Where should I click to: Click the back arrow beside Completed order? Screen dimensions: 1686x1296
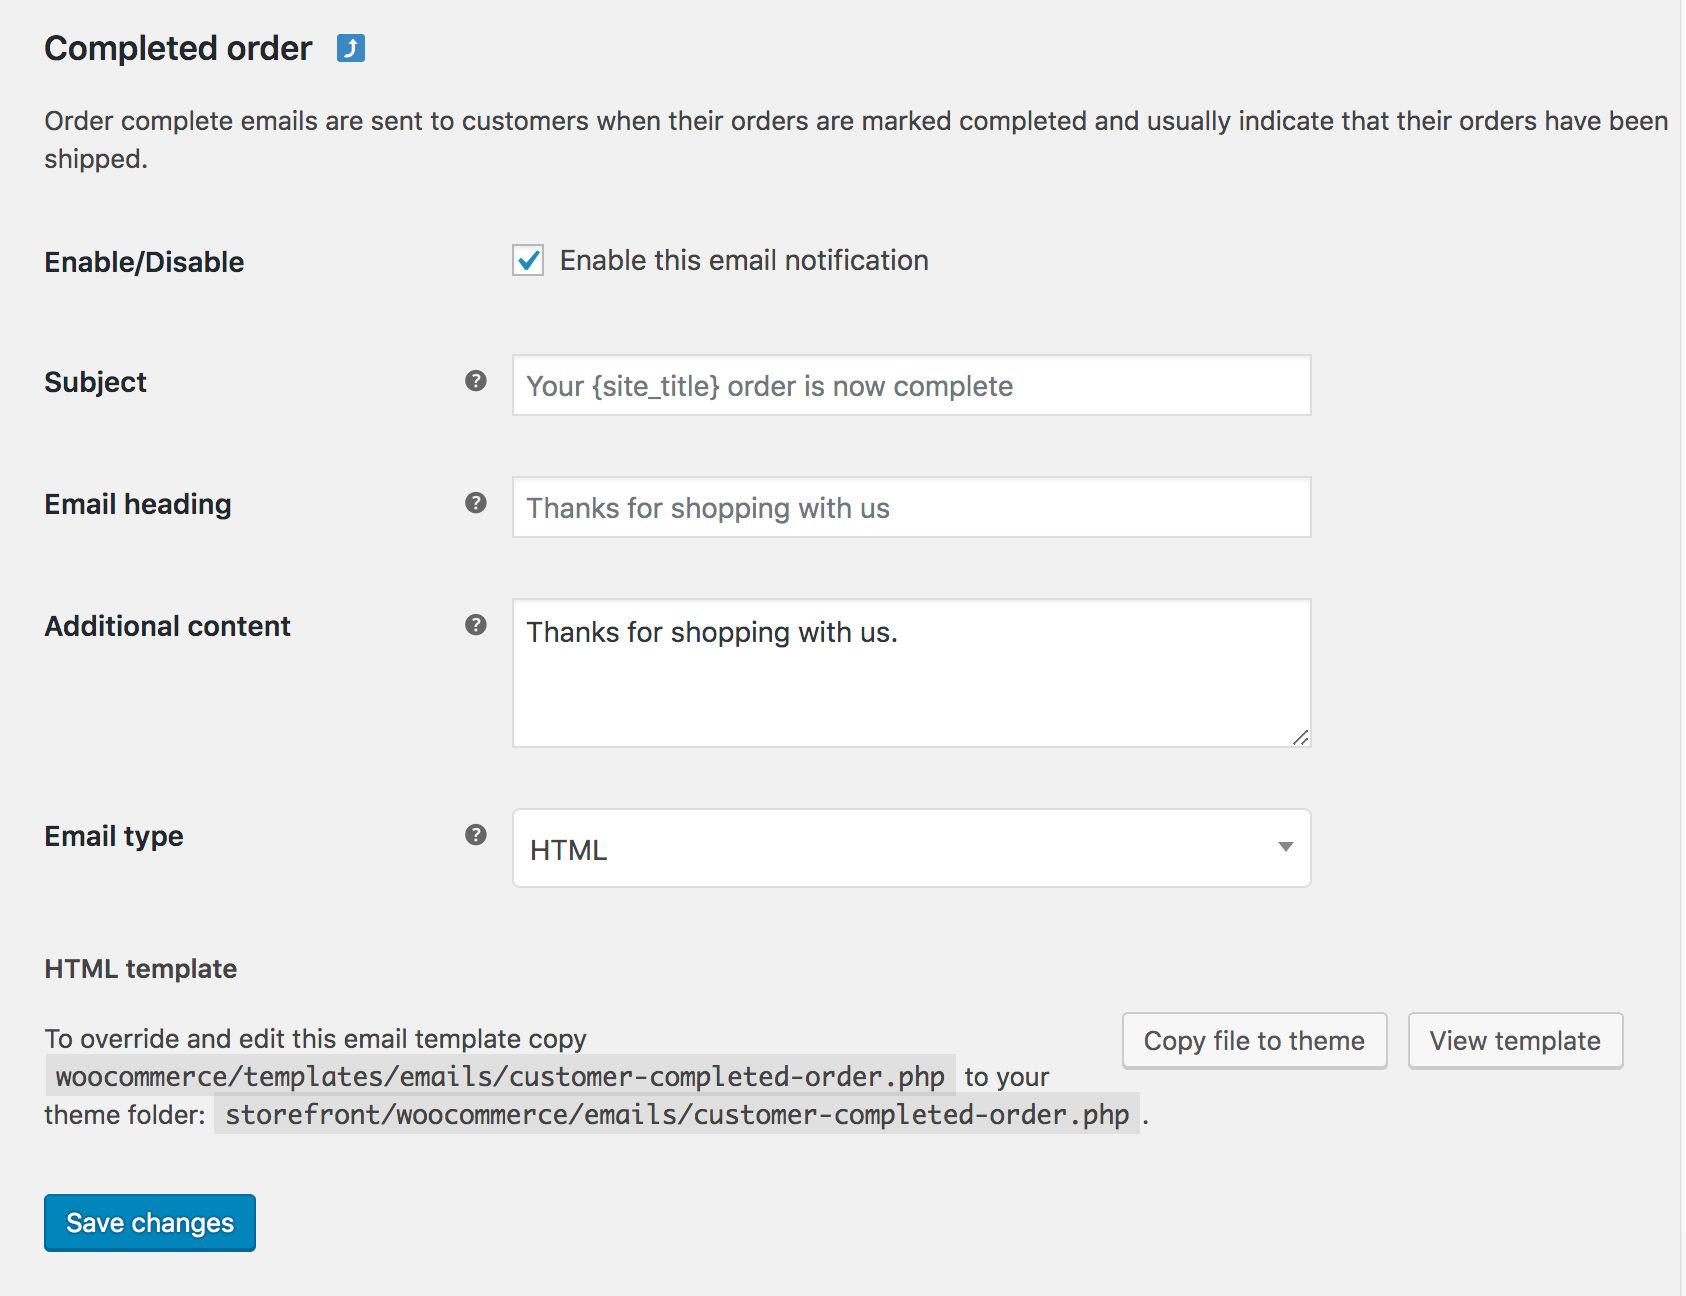(351, 48)
